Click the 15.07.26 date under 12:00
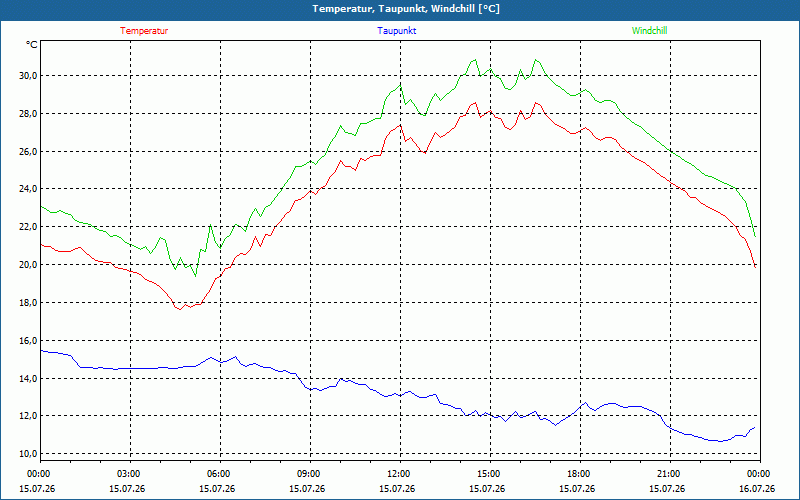This screenshot has width=800, height=500. pos(397,489)
